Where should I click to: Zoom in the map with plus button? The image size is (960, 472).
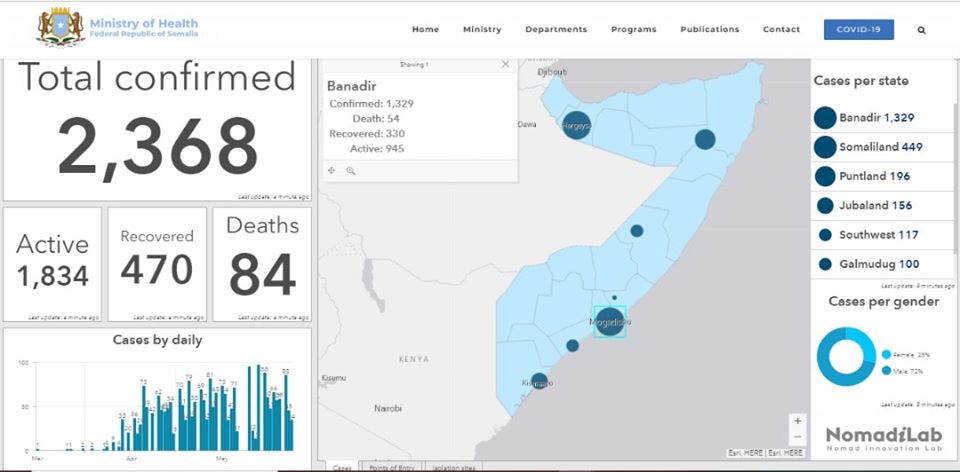coord(797,421)
